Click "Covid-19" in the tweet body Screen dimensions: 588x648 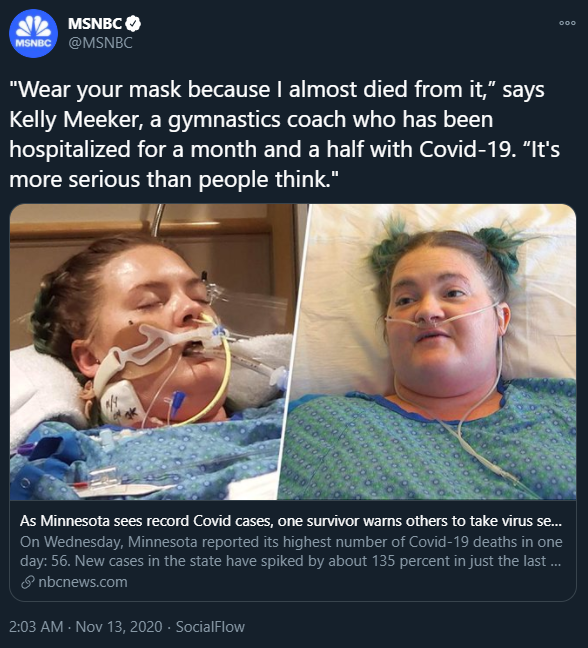pos(467,149)
